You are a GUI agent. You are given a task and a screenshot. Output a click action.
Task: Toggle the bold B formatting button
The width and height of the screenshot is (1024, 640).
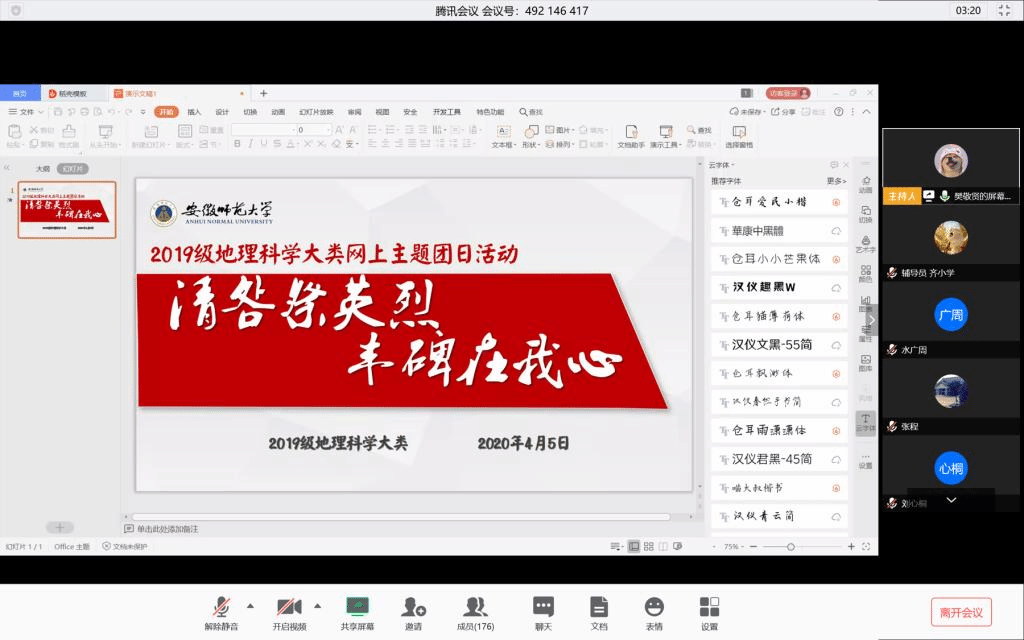(237, 144)
